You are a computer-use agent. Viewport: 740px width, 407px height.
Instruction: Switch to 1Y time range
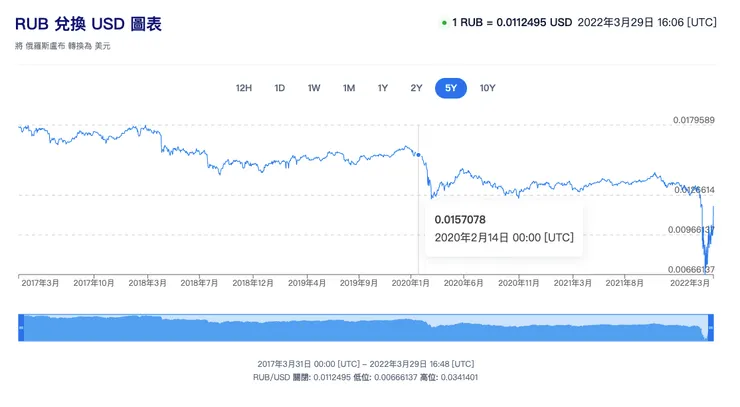(383, 88)
